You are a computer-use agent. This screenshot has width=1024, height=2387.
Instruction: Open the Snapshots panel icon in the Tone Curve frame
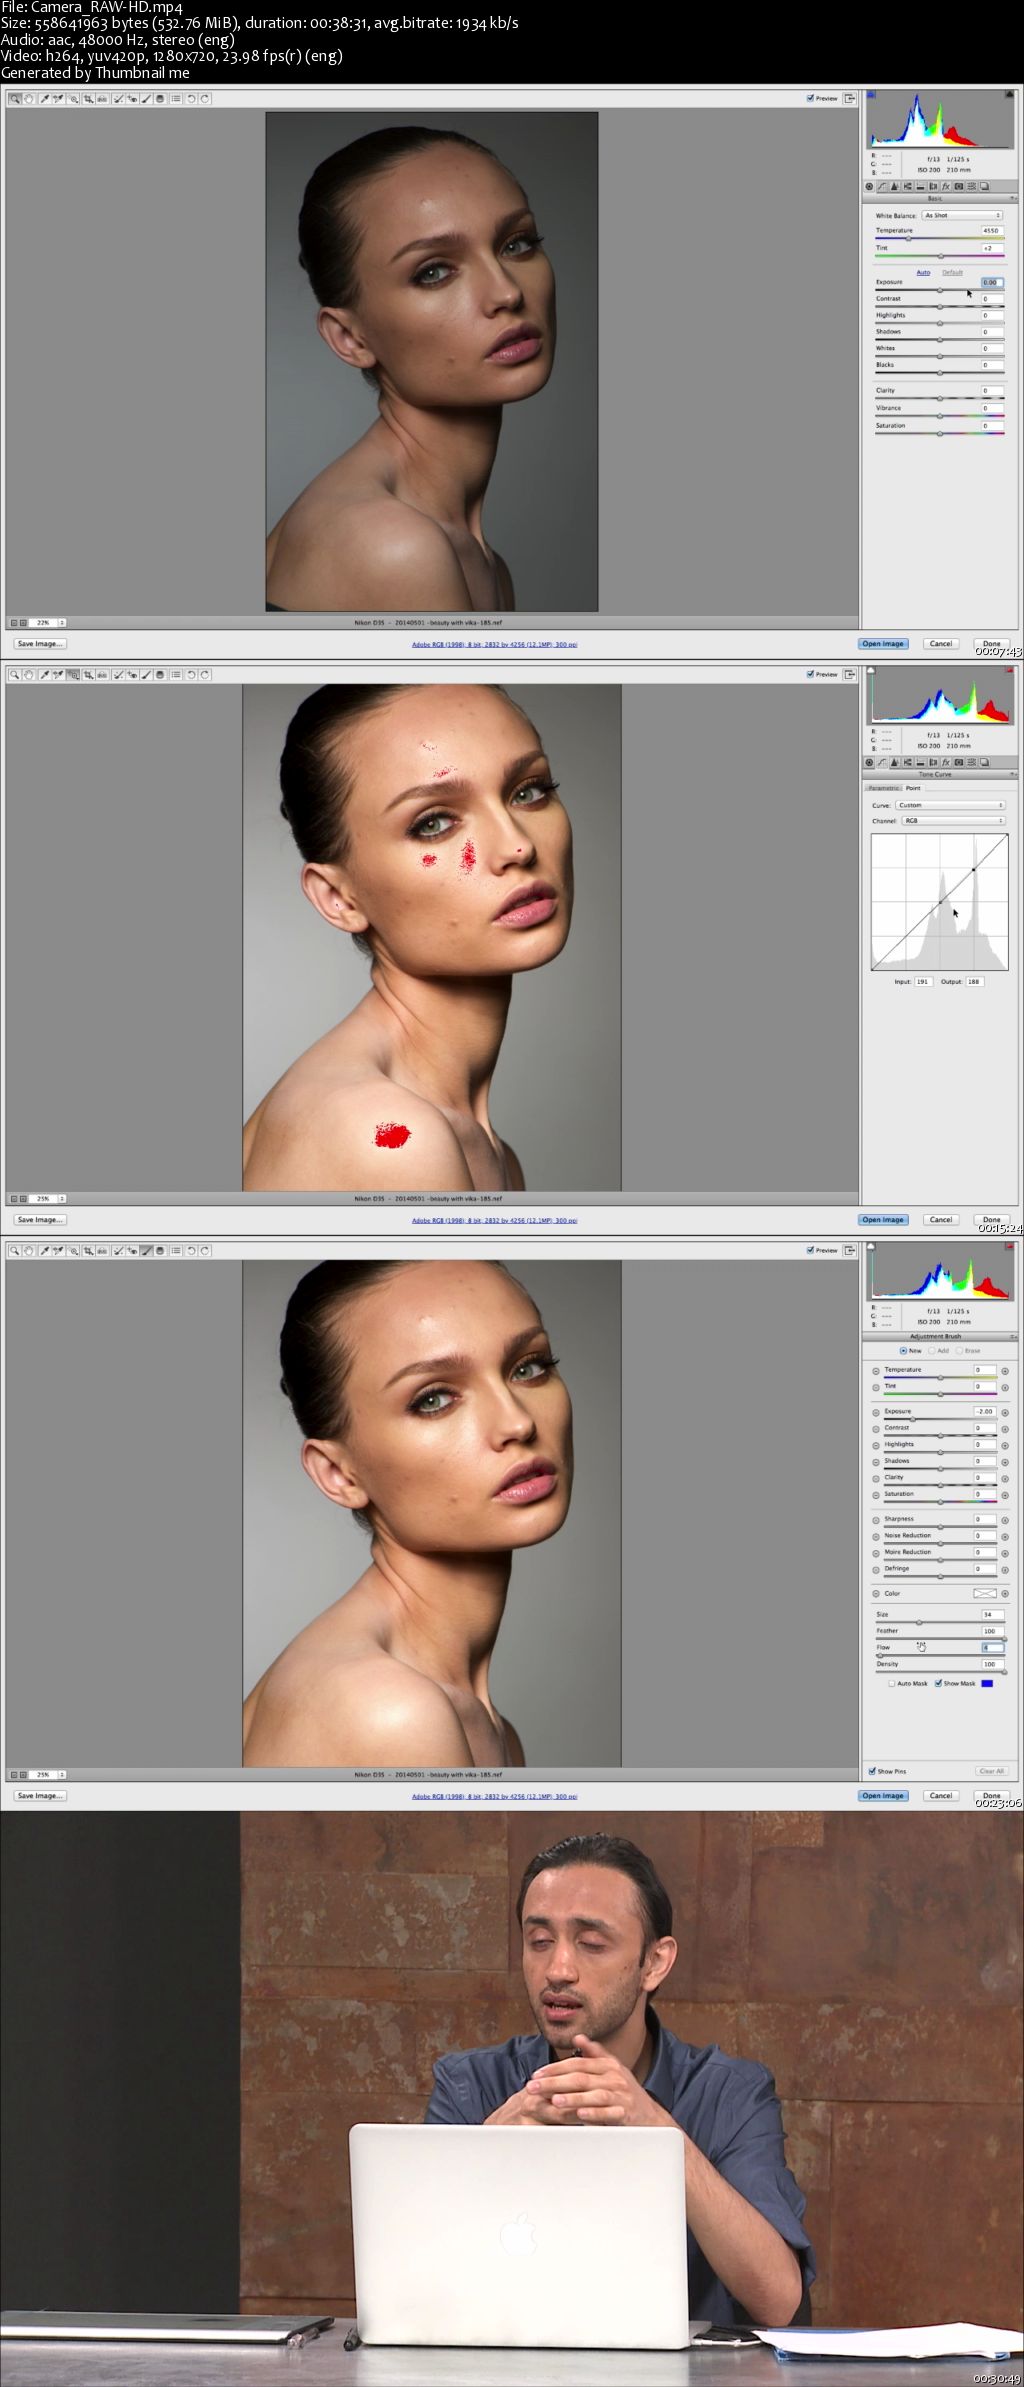984,762
